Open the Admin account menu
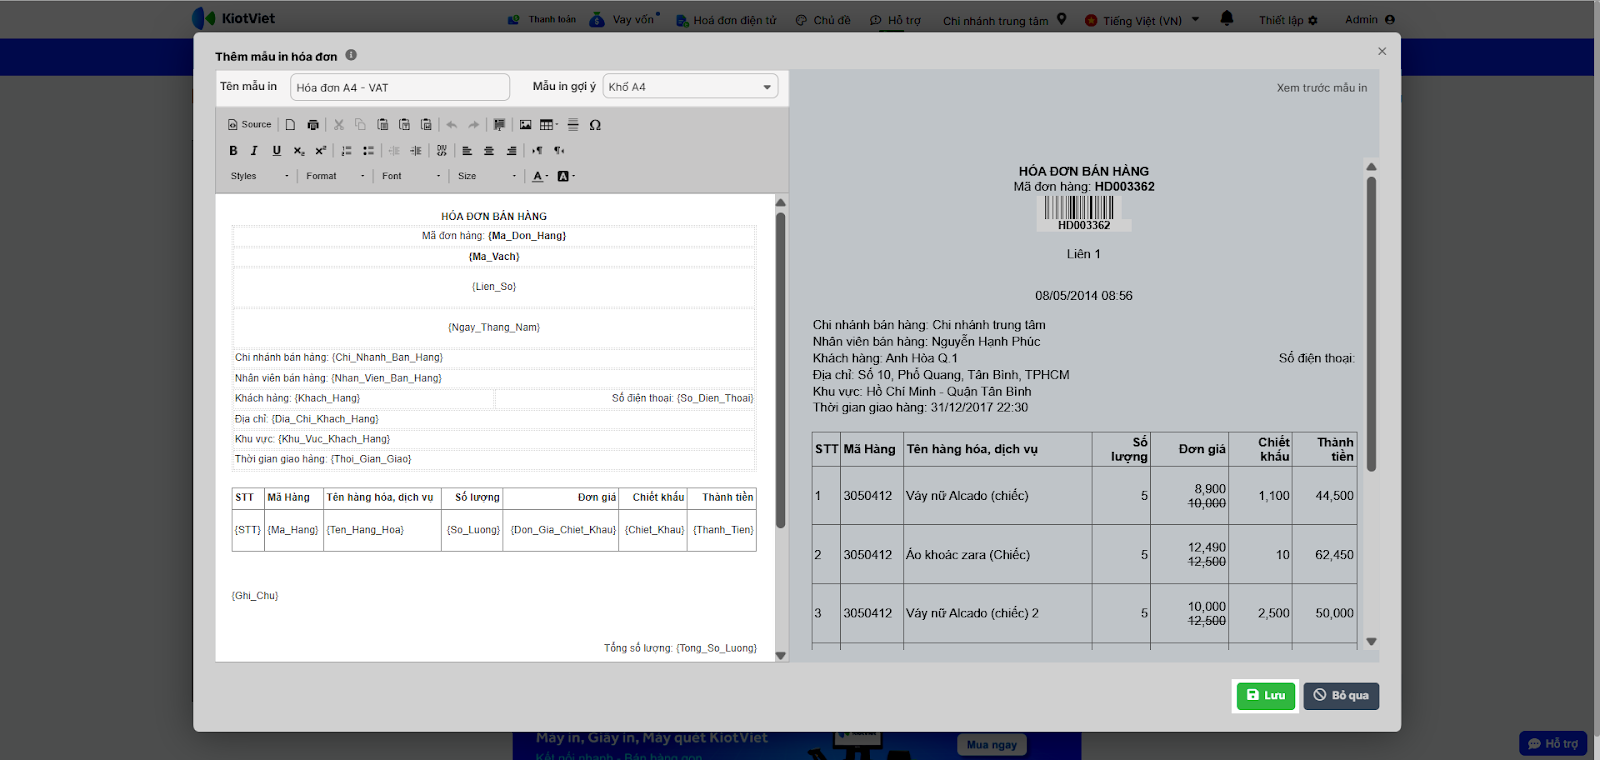Screen dimensions: 1600x760 pos(1370,20)
